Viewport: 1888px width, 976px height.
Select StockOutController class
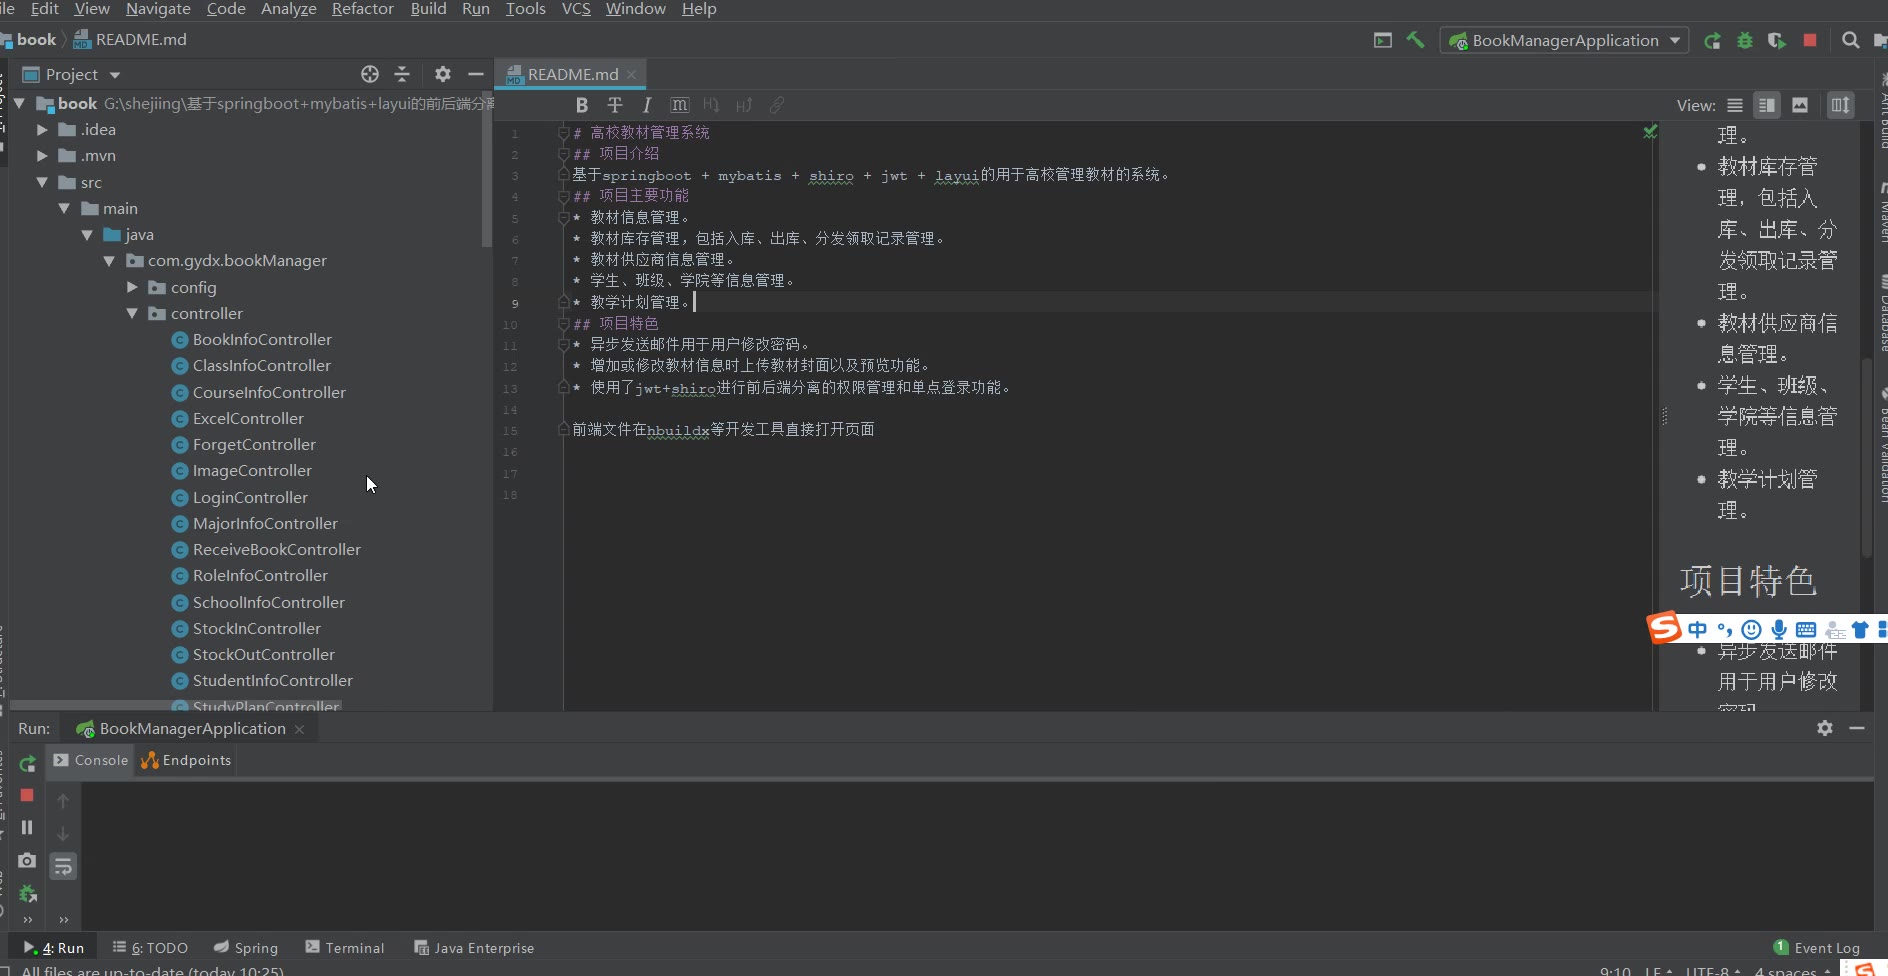pyautogui.click(x=263, y=654)
